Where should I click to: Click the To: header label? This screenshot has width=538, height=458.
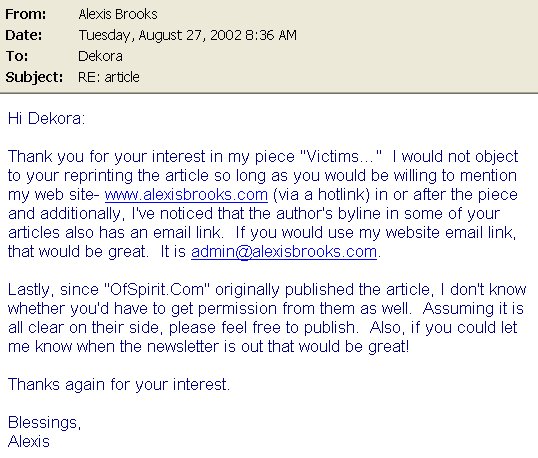(16, 56)
